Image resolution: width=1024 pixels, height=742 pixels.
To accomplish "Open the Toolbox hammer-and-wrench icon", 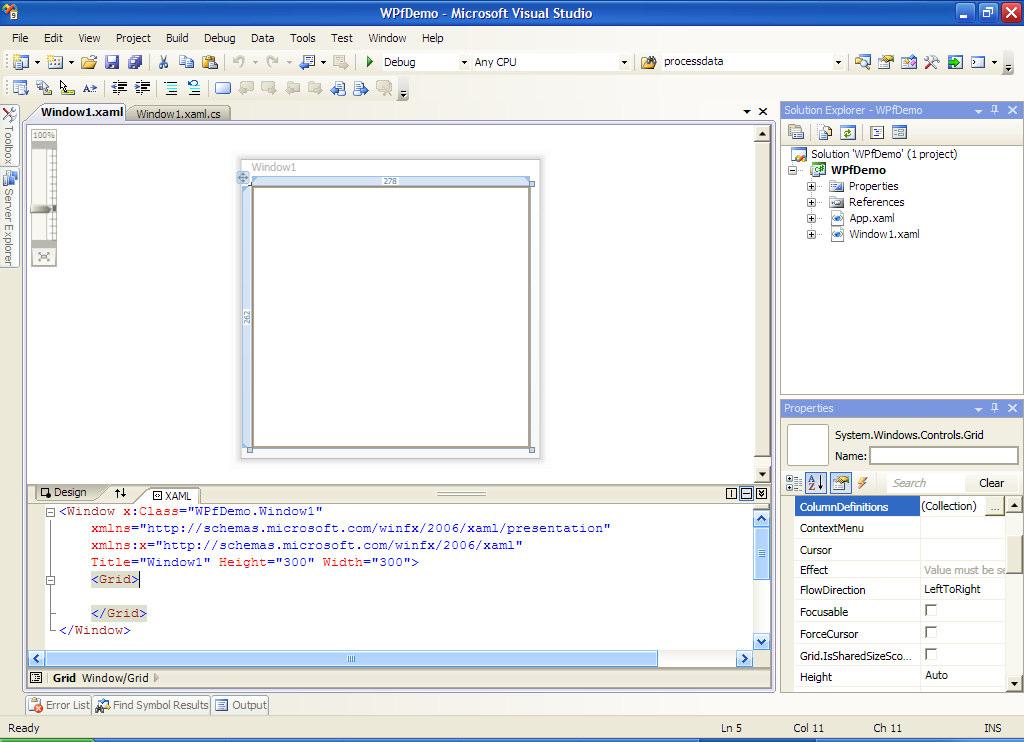I will 931,62.
